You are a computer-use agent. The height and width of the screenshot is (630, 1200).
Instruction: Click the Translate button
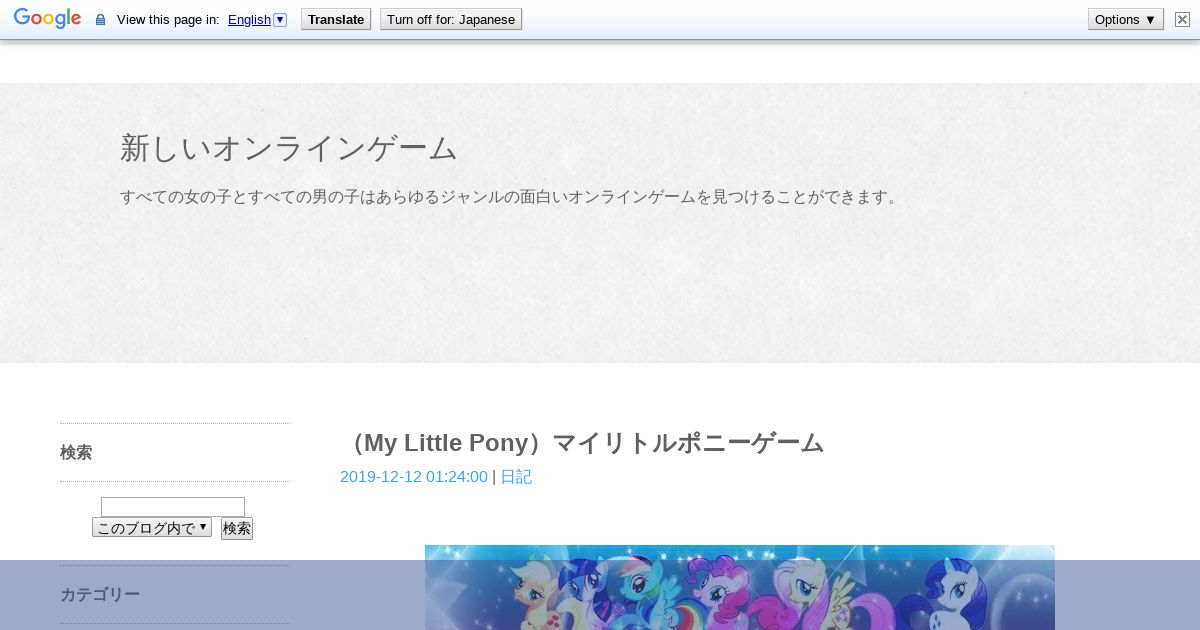336,19
